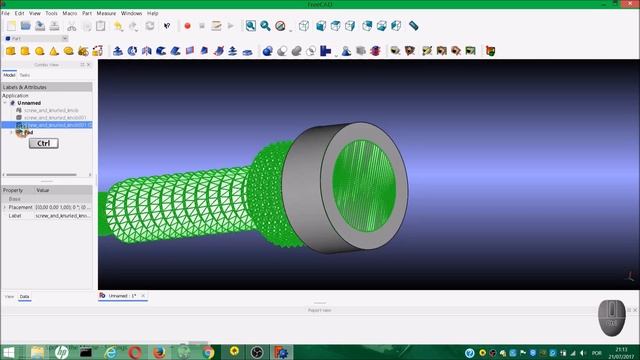Set front view
Image resolution: width=640 pixels, height=360 pixels.
coord(321,26)
